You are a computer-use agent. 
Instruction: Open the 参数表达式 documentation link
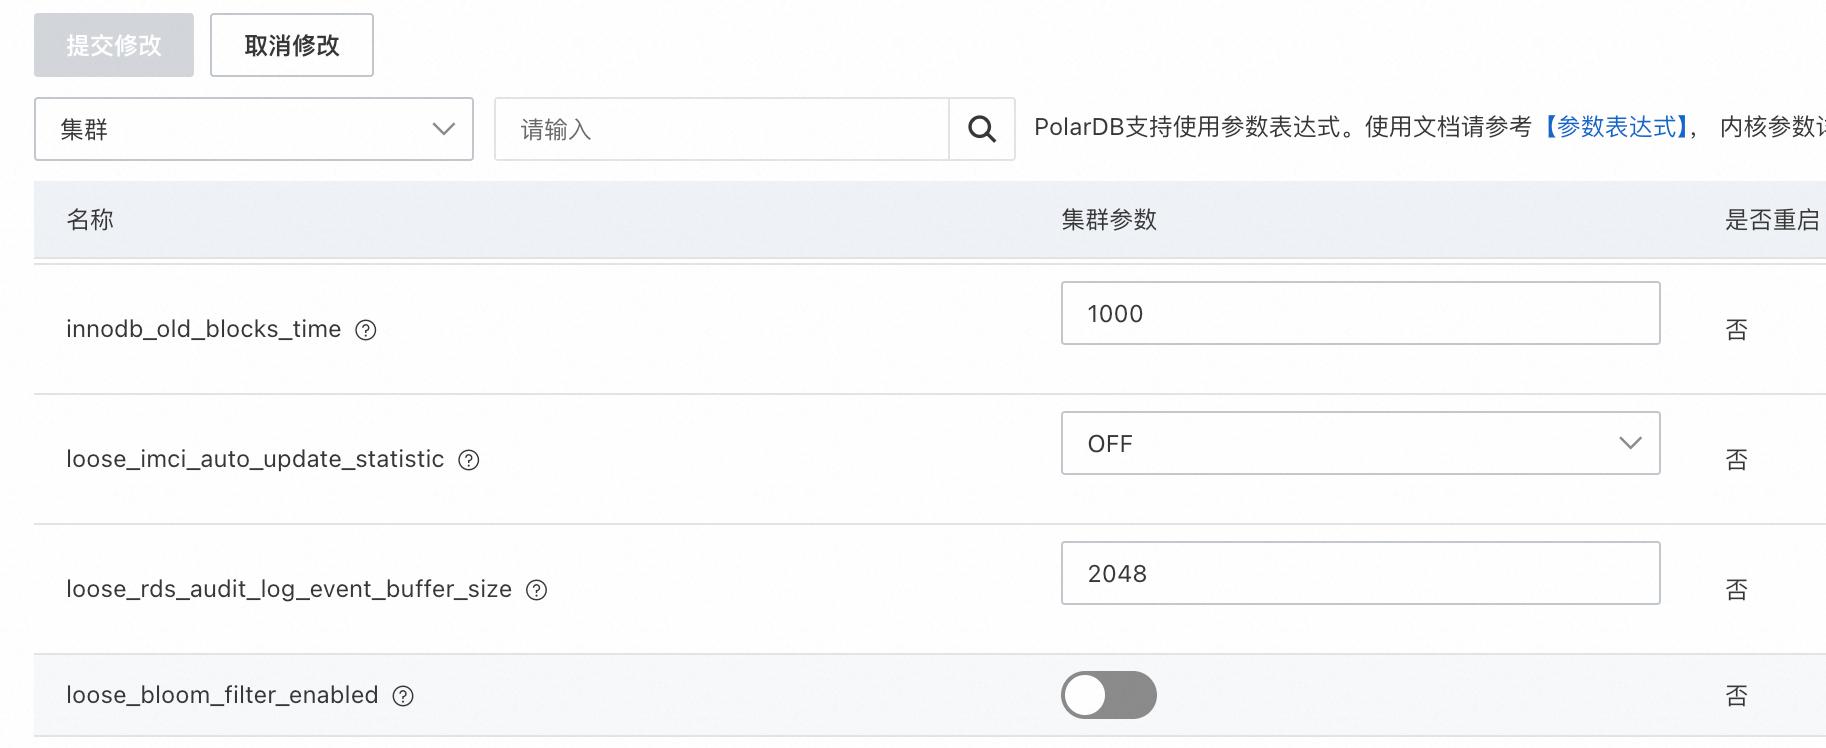(1616, 127)
